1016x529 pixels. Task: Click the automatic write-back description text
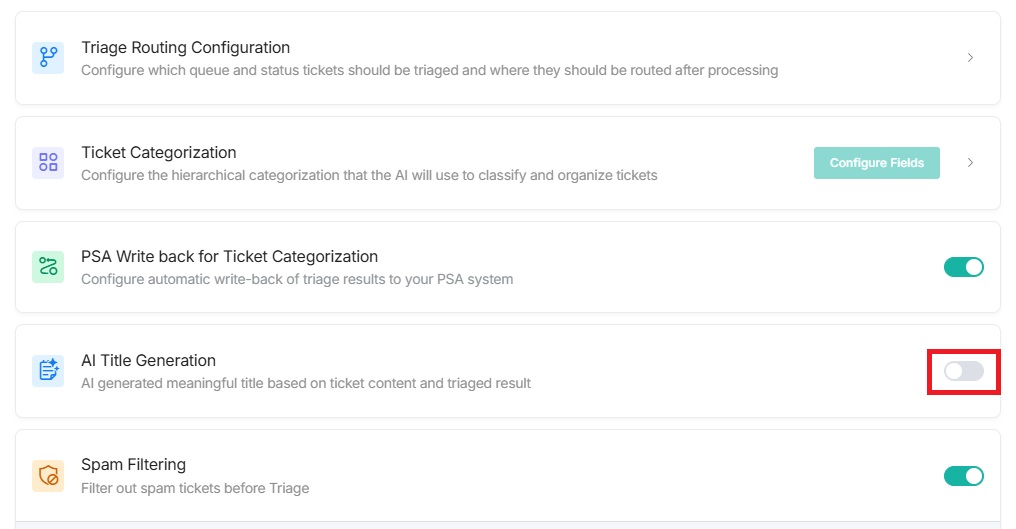(x=297, y=279)
